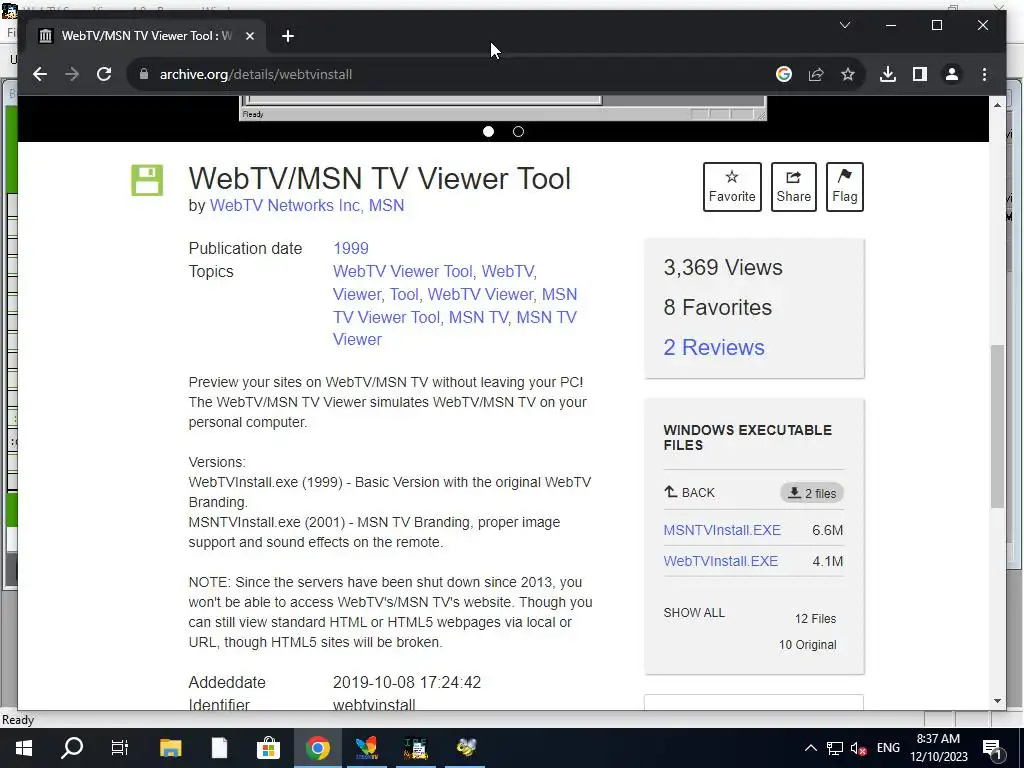Screen dimensions: 1024x768
Task: Click the address bar URL field
Action: (457, 74)
